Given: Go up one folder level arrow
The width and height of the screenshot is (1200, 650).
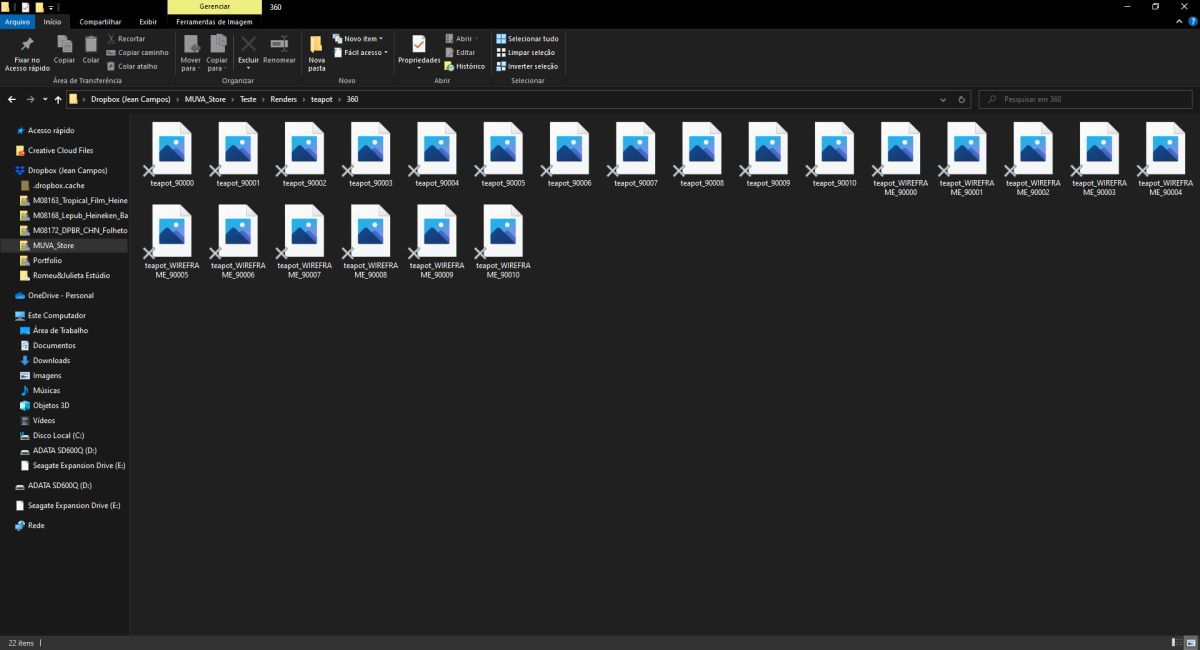Looking at the screenshot, I should (58, 100).
